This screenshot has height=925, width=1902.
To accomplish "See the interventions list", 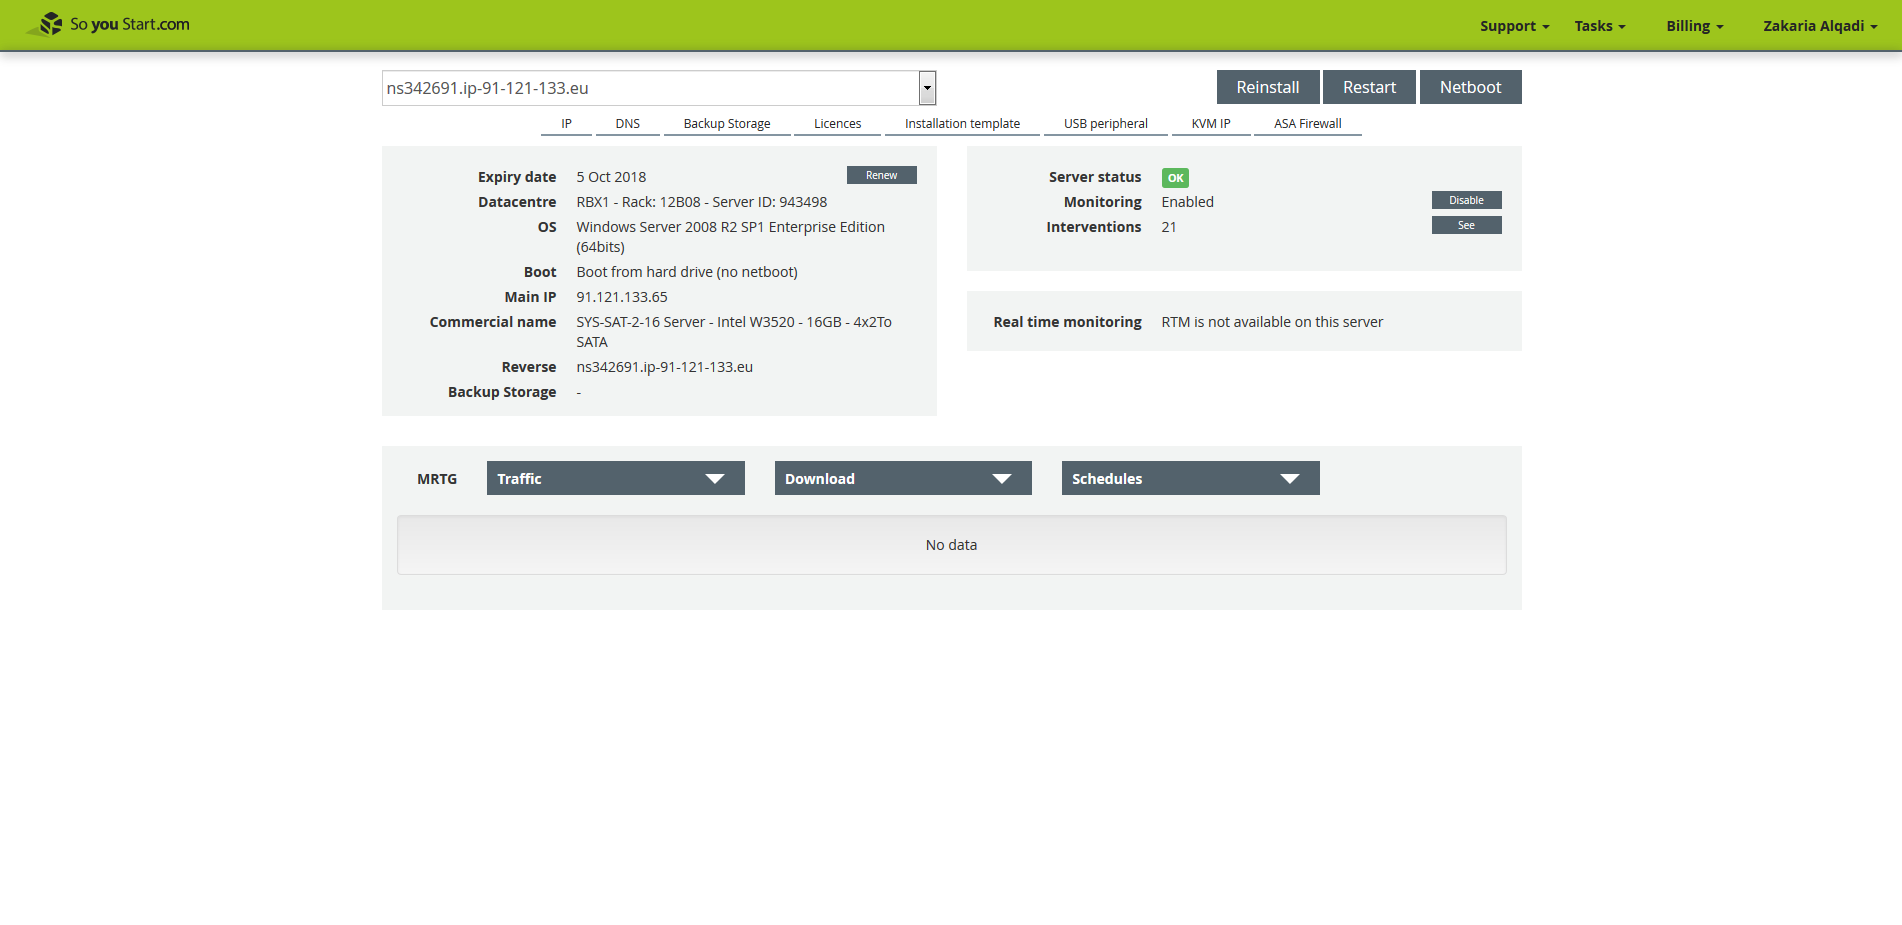I will tap(1466, 225).
